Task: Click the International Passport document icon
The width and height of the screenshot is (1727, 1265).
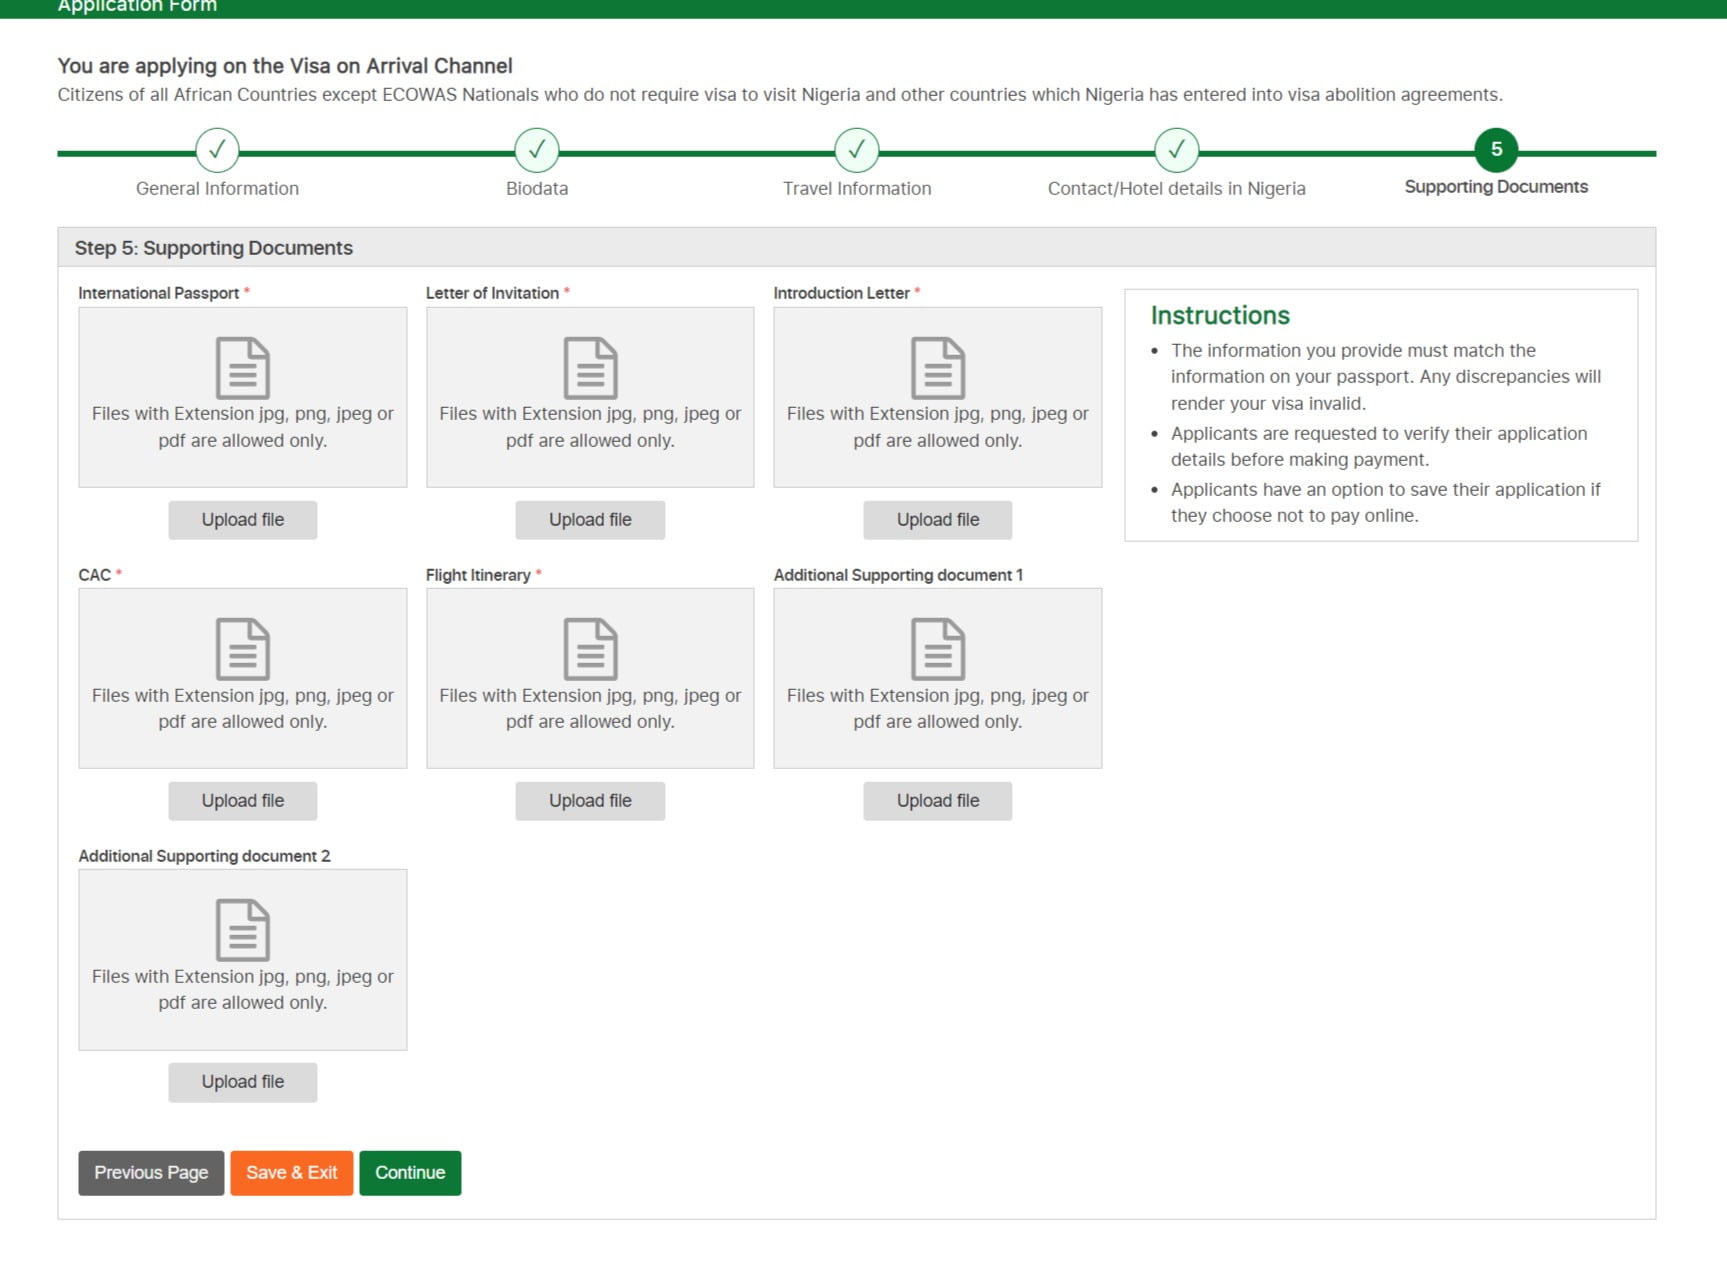Action: point(242,368)
